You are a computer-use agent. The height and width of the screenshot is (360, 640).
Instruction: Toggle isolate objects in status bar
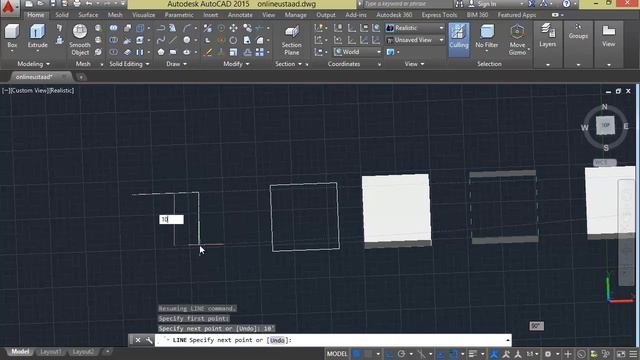pyautogui.click(x=606, y=354)
